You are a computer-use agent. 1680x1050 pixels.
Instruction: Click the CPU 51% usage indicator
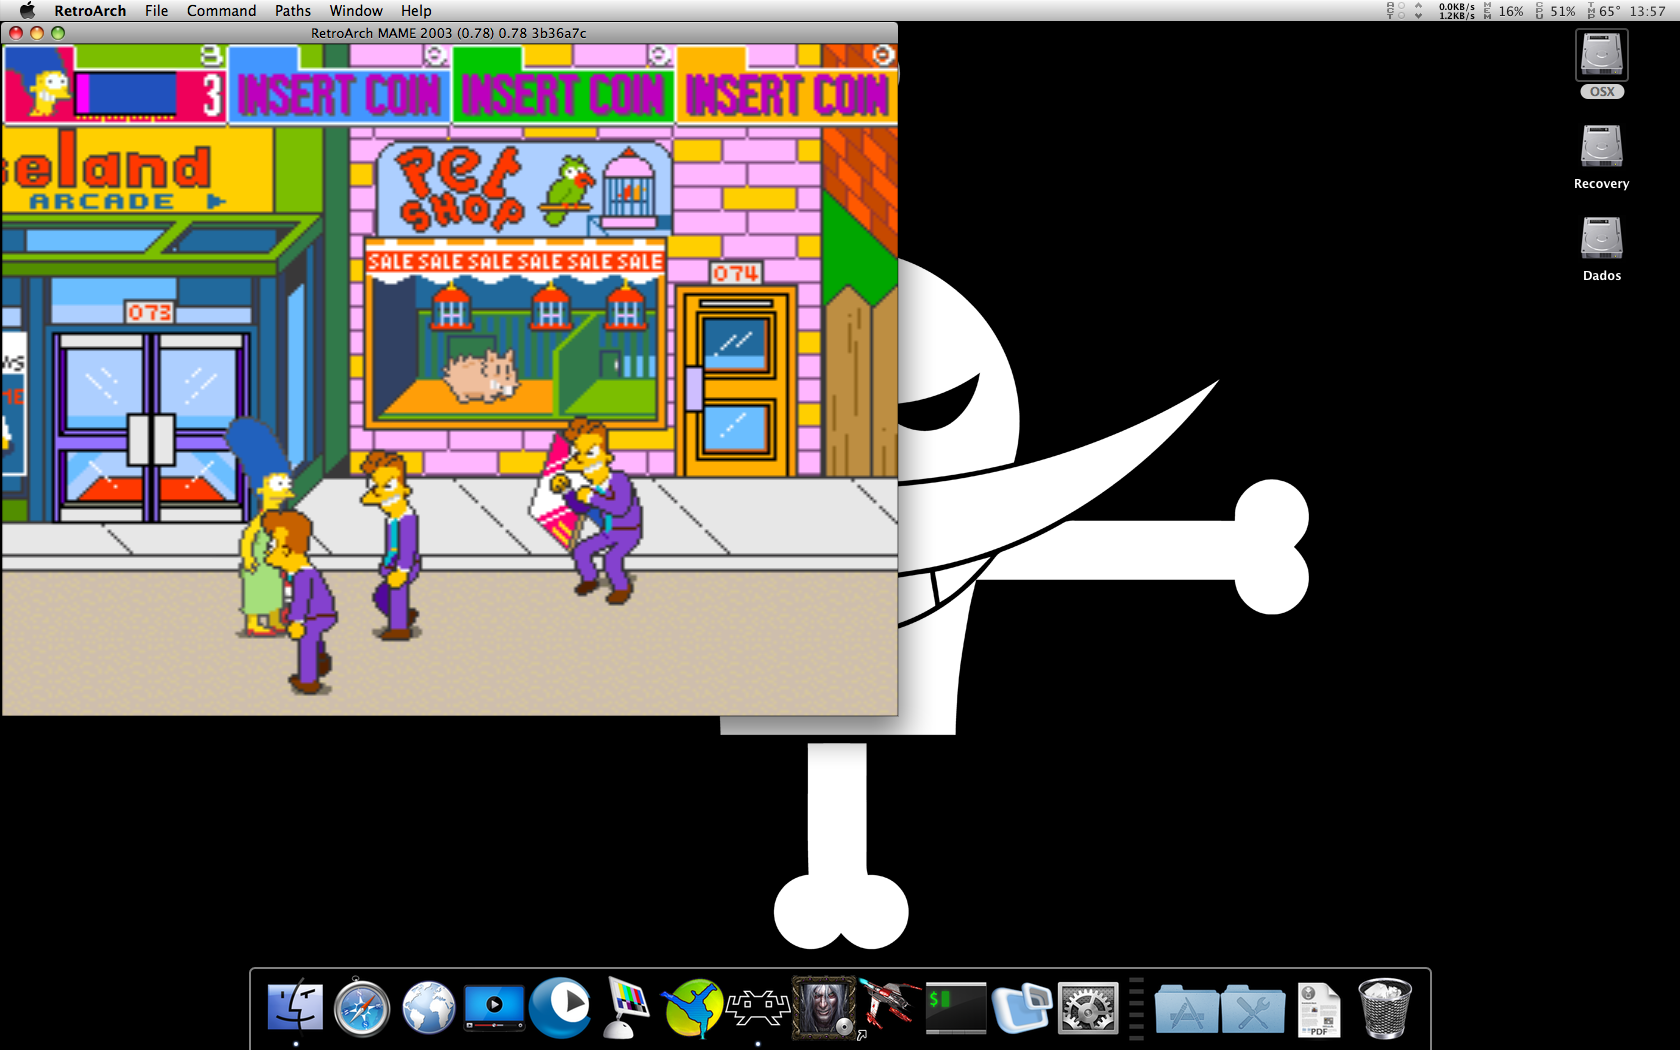(x=1555, y=11)
